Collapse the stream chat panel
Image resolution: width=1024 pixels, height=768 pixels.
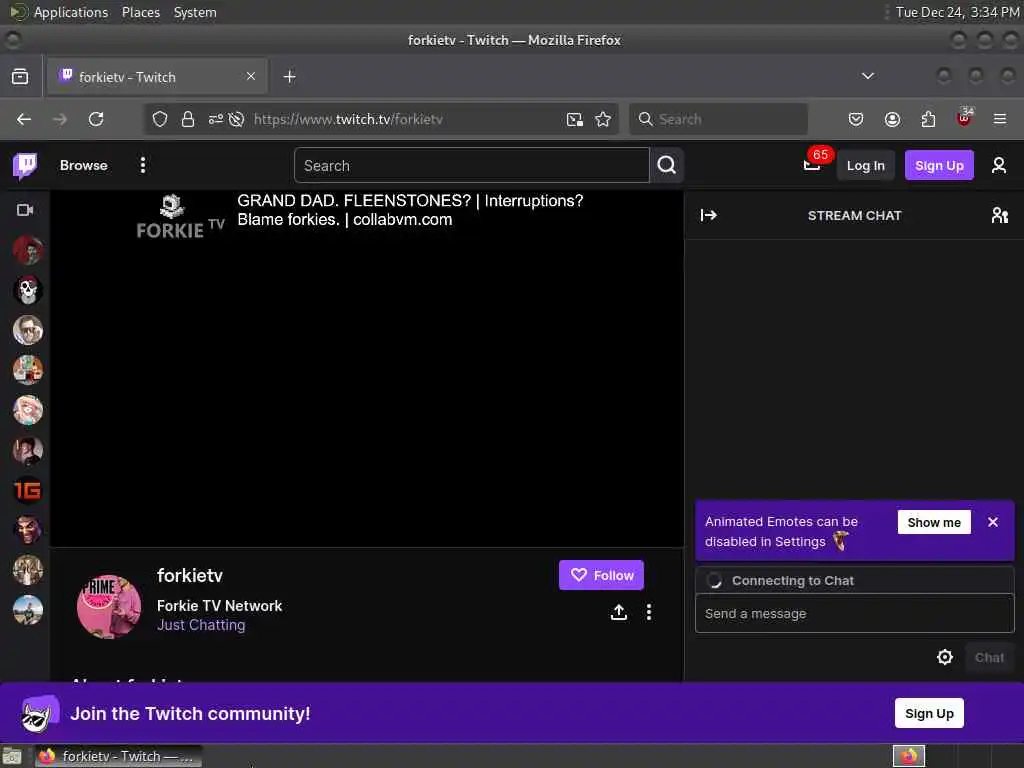(709, 215)
